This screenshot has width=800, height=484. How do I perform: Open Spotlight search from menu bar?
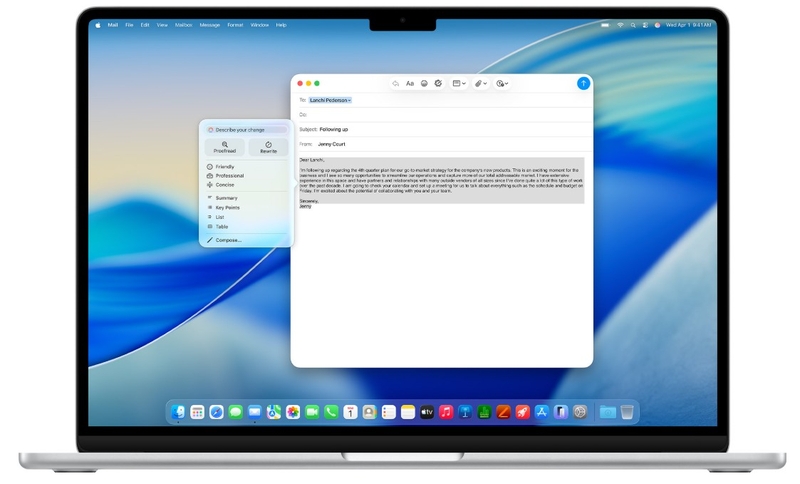pos(633,24)
